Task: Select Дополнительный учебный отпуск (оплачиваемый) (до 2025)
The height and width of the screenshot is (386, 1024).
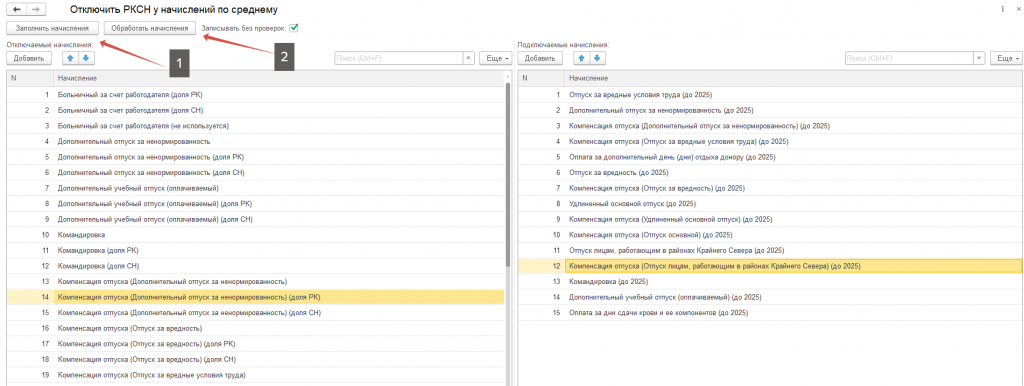Action: coord(770,297)
